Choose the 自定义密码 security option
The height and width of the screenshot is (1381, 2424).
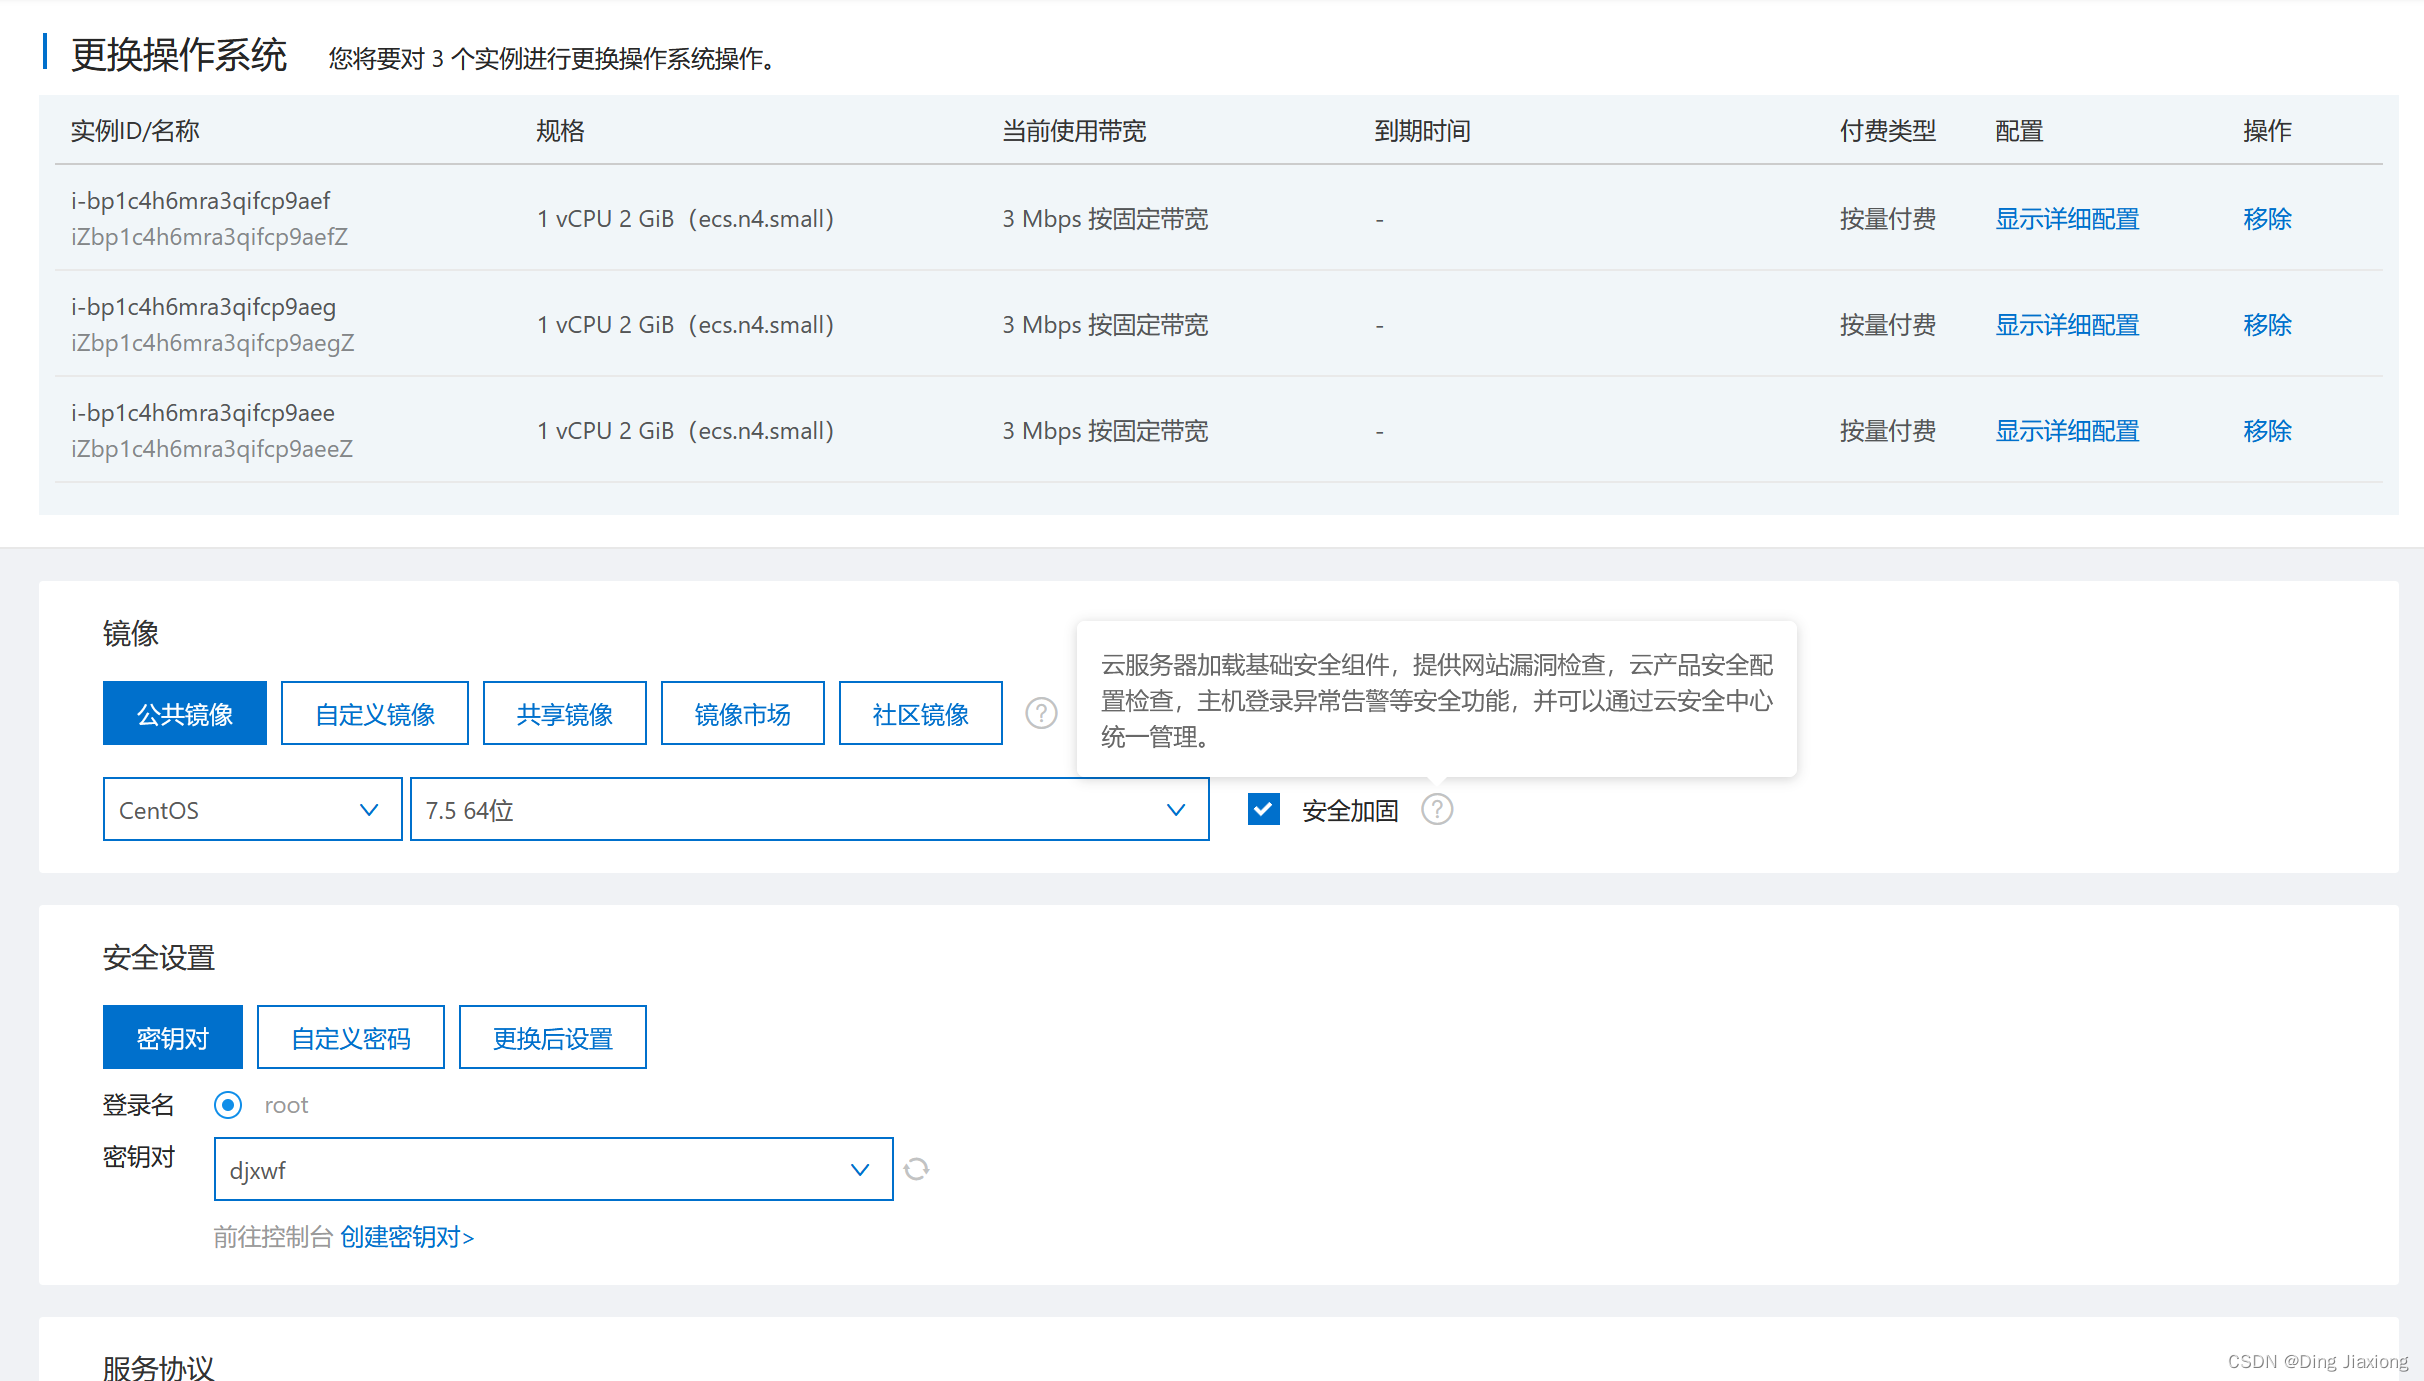pyautogui.click(x=351, y=1037)
